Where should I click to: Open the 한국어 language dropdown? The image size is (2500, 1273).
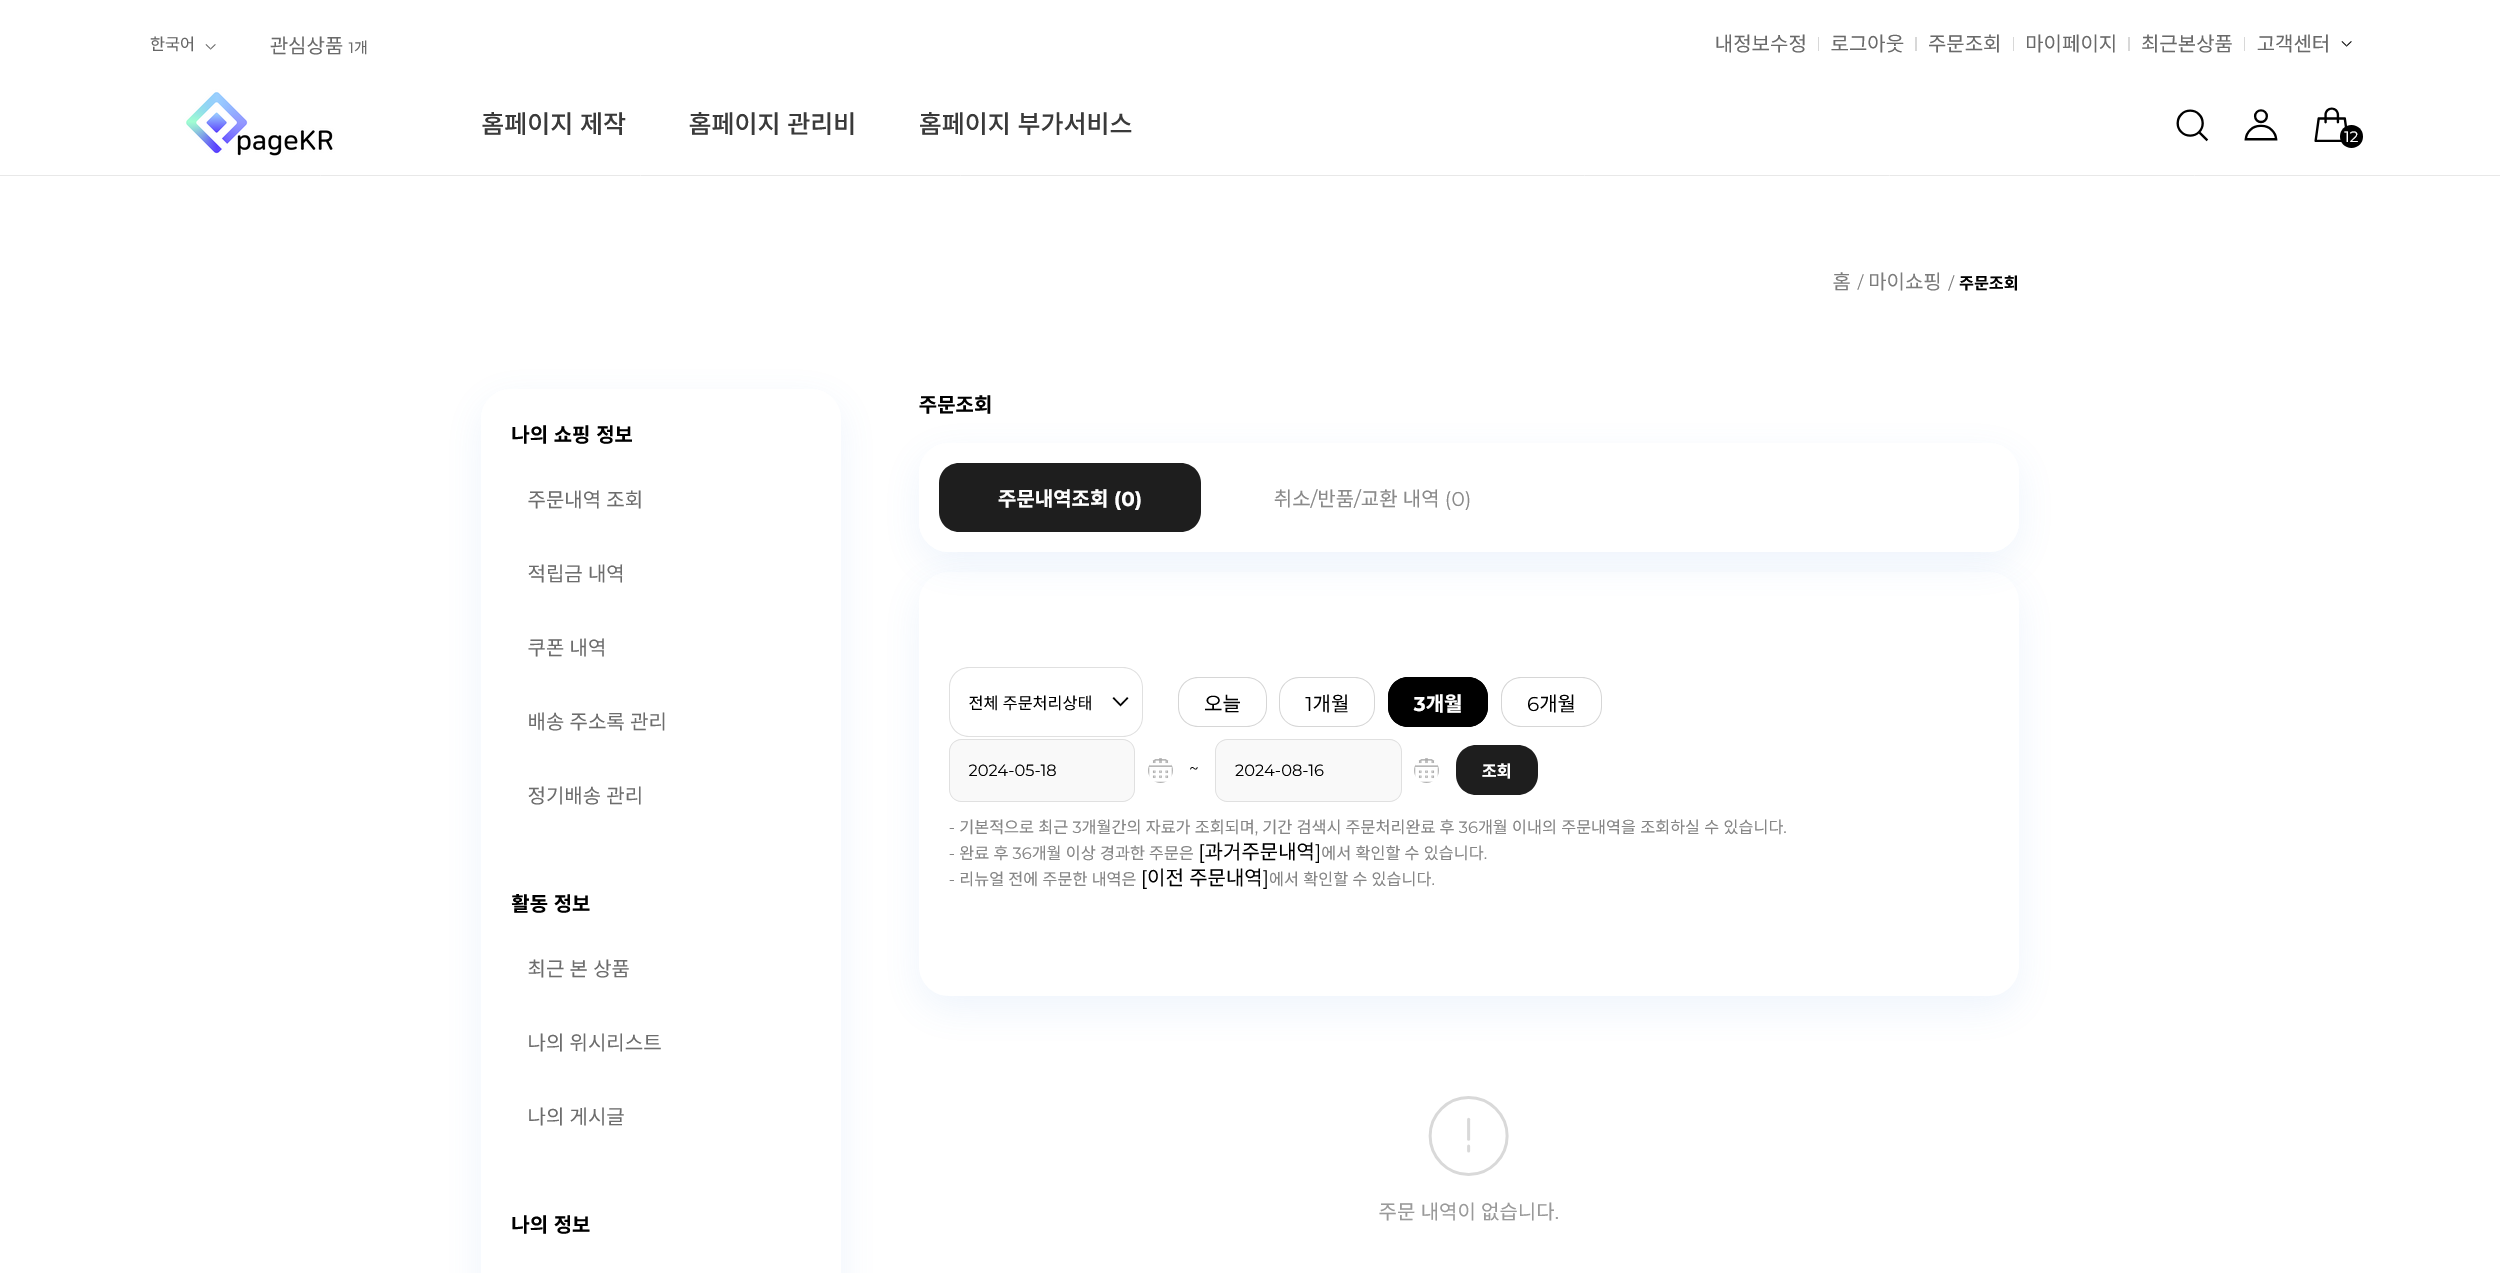(182, 45)
